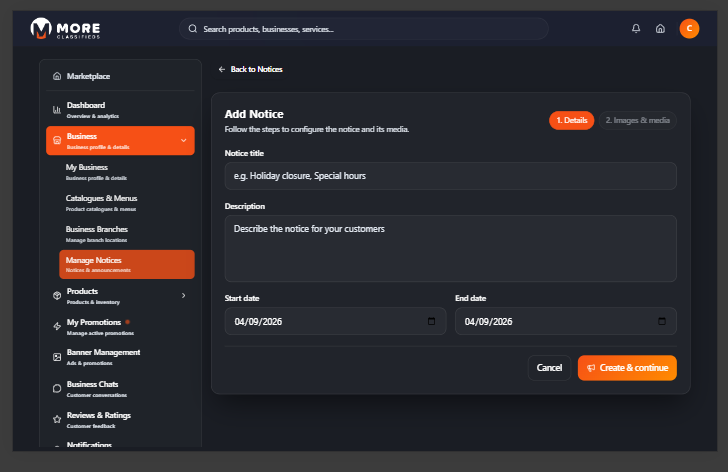Click the notifications bell icon

[x=636, y=29]
